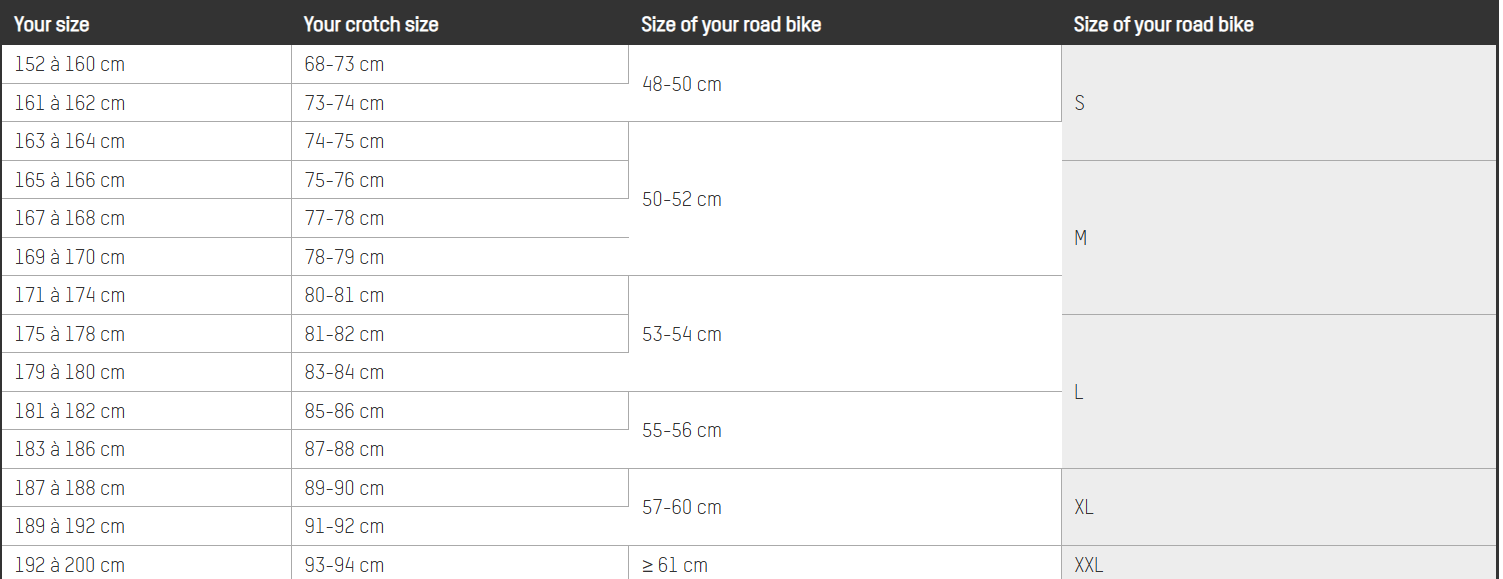The width and height of the screenshot is (1503, 579).
Task: Click the M size cell
Action: (1080, 238)
